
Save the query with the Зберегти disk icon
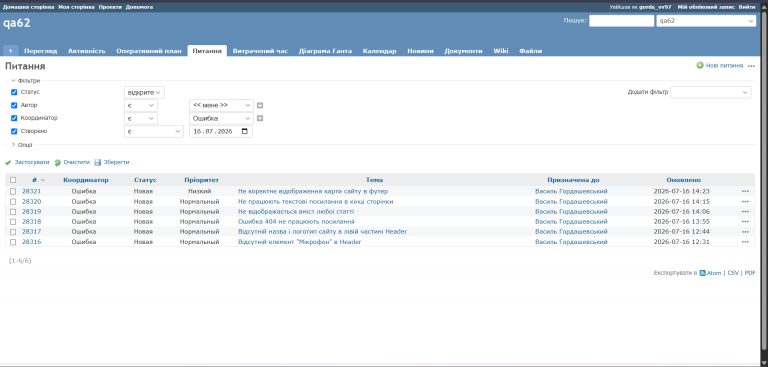[x=97, y=163]
